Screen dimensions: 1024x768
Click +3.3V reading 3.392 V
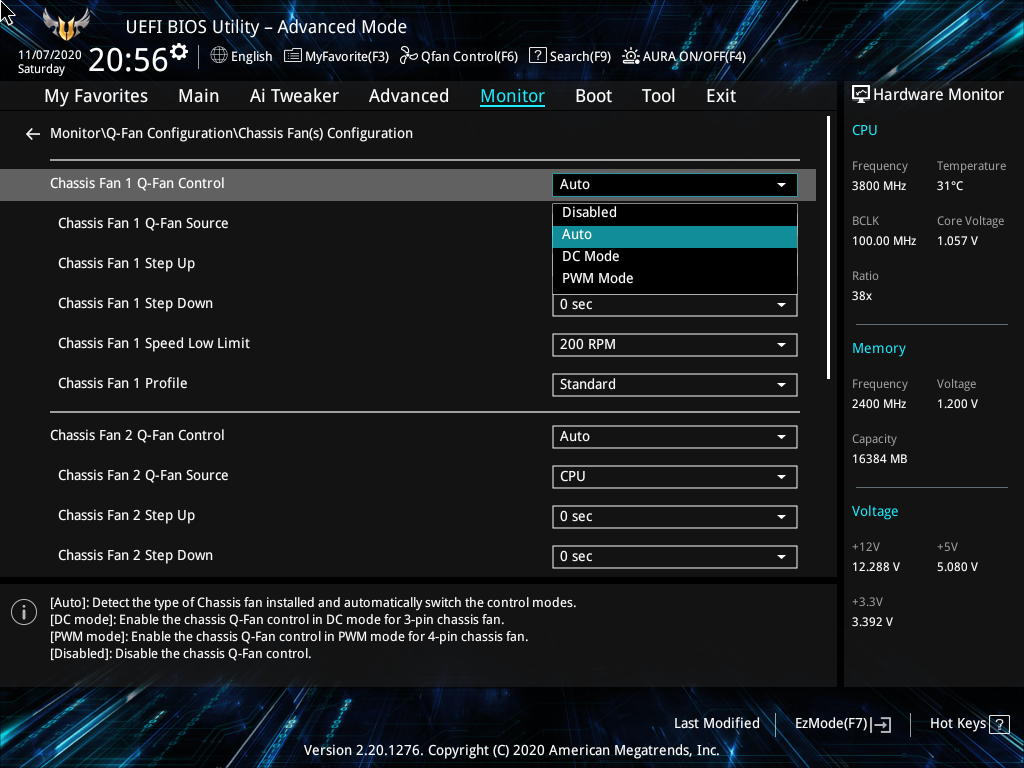872,622
